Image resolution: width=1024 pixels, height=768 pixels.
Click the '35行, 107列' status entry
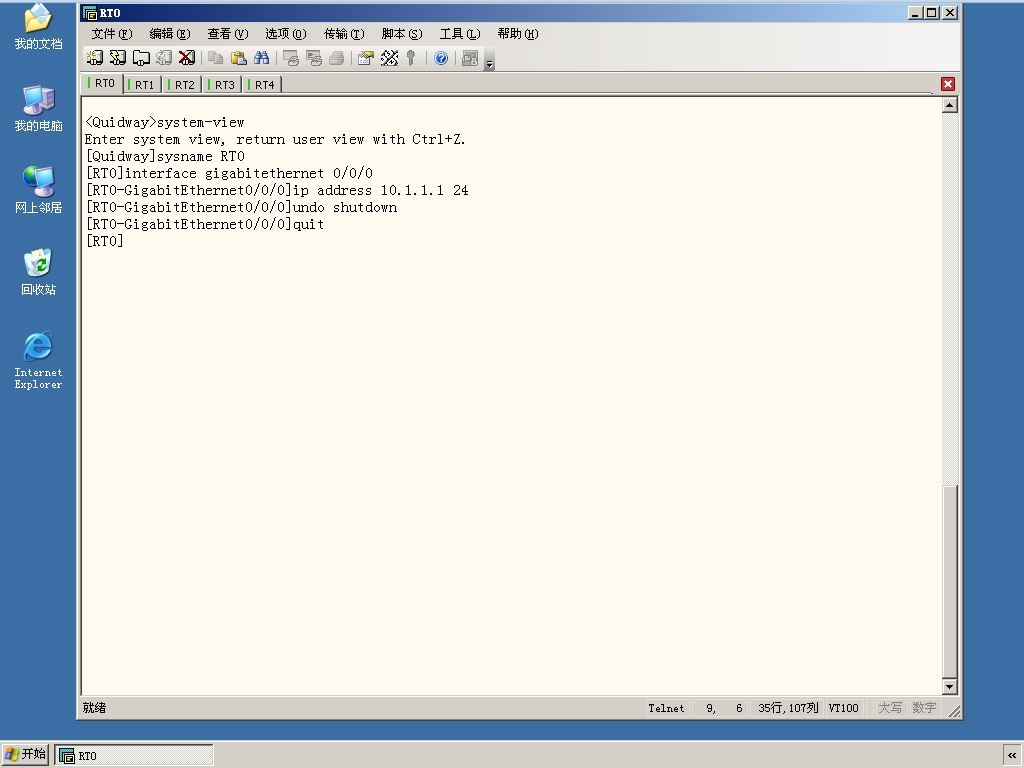(788, 708)
